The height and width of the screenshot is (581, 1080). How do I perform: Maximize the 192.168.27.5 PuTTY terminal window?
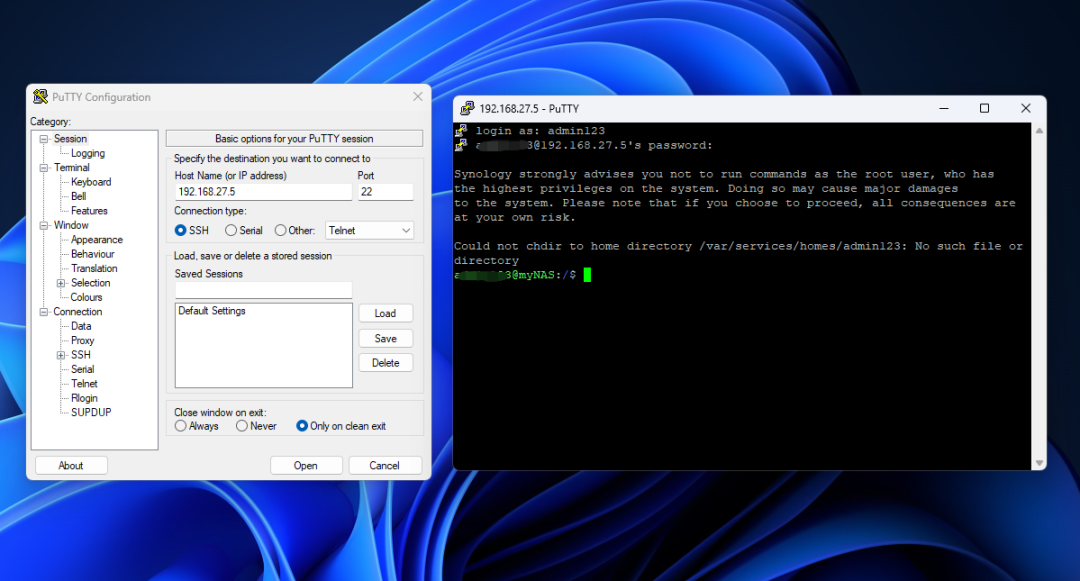984,108
